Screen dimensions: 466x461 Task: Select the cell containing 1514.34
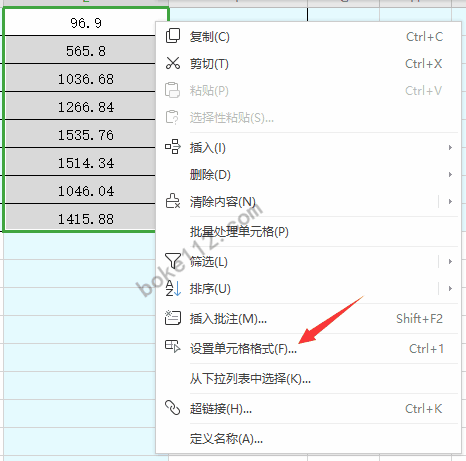[x=80, y=162]
